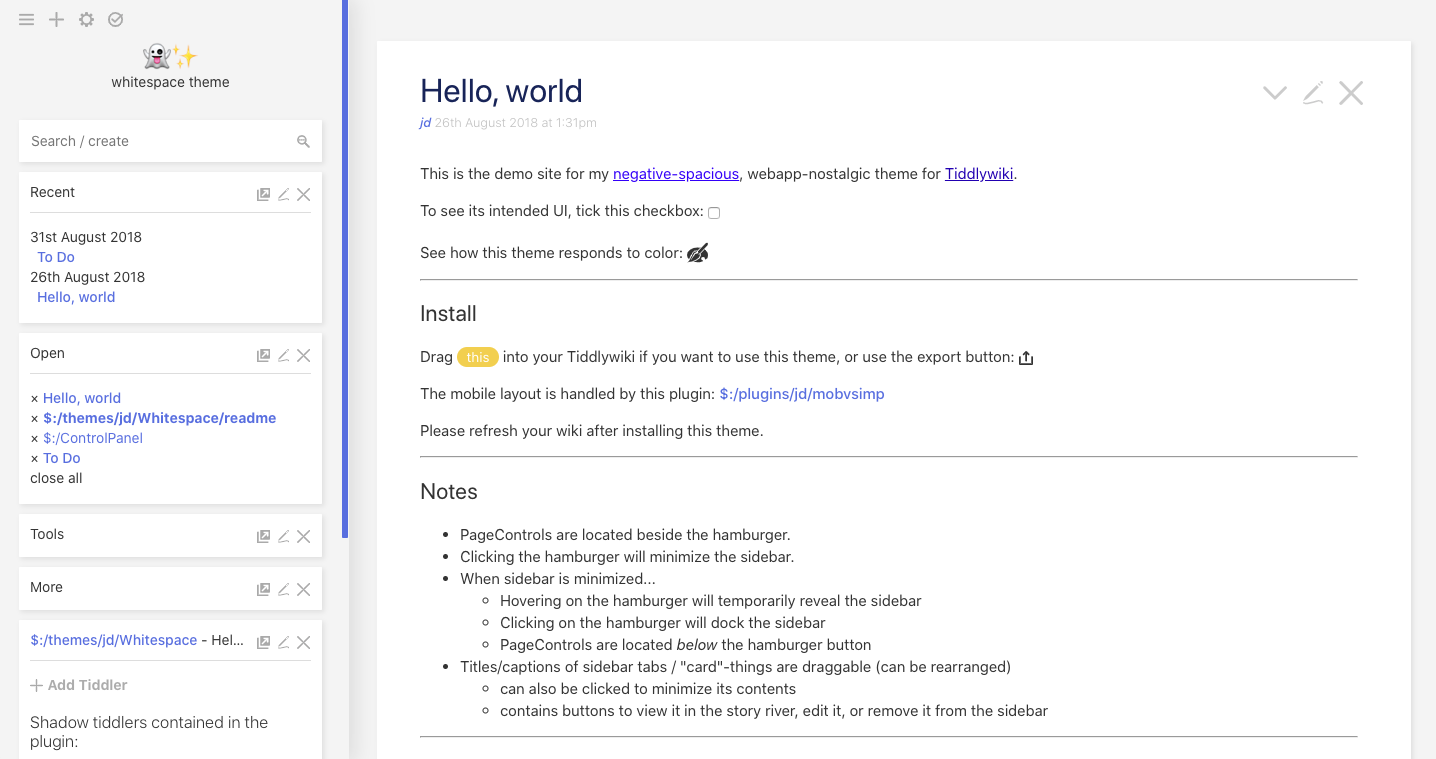Collapse the Open card title
1436x759 pixels.
click(x=47, y=353)
